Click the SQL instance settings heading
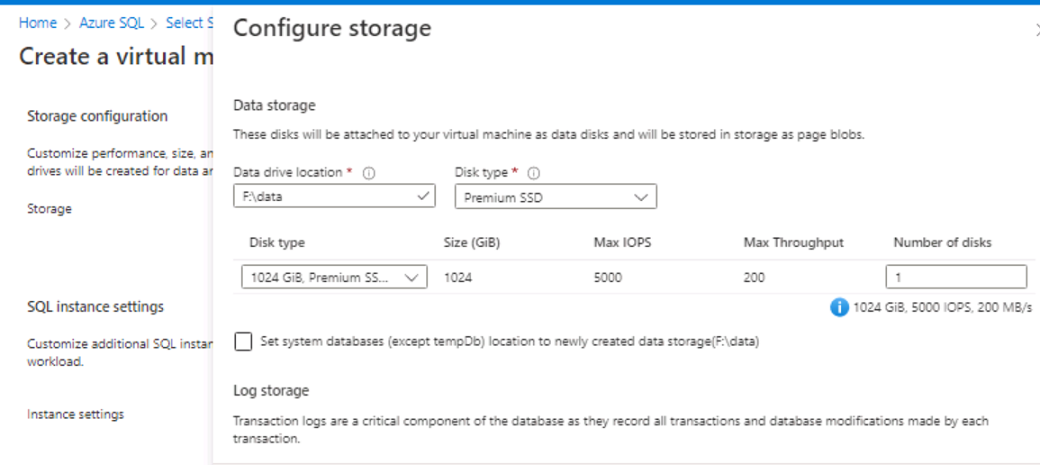 click(x=95, y=306)
